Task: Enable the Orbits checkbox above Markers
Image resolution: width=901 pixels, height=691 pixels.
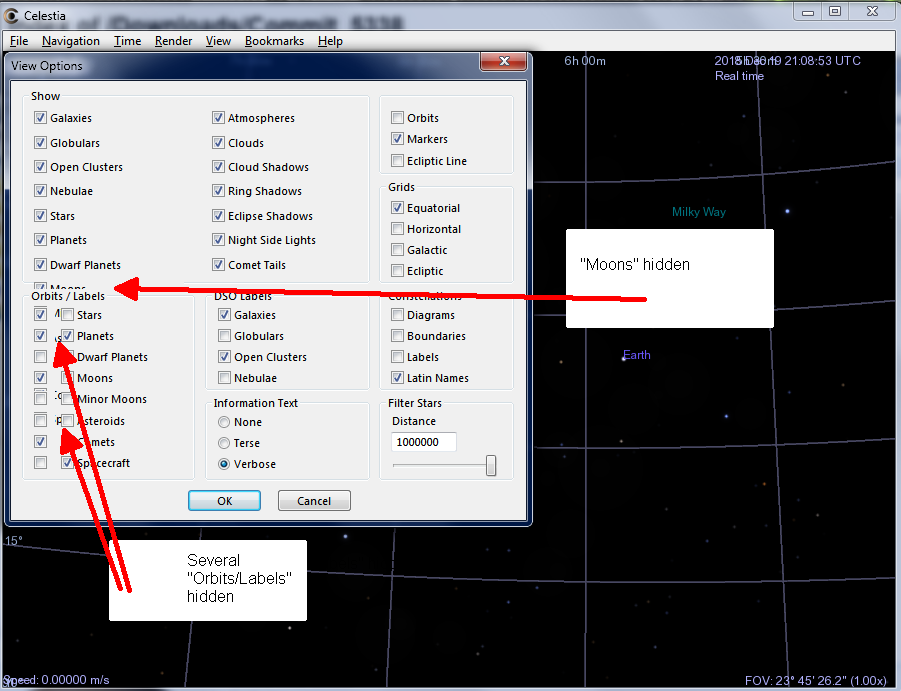Action: point(397,118)
